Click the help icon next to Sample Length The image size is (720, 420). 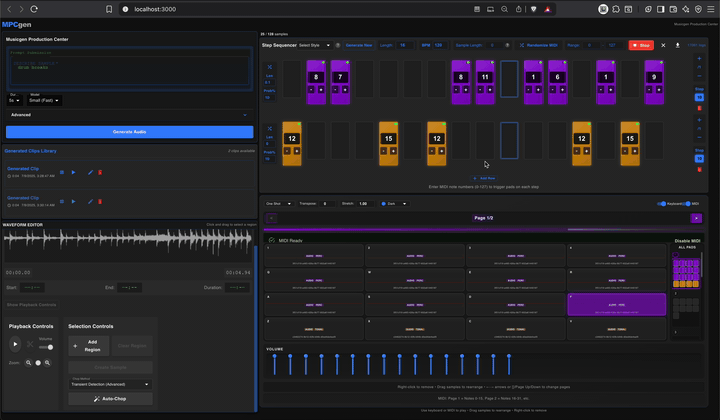[x=507, y=45]
